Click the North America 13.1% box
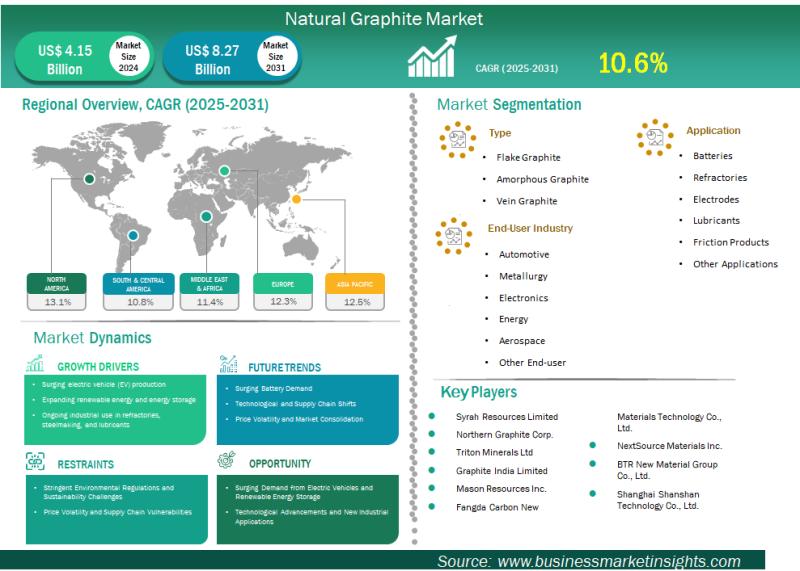The height and width of the screenshot is (571, 800). tap(58, 293)
